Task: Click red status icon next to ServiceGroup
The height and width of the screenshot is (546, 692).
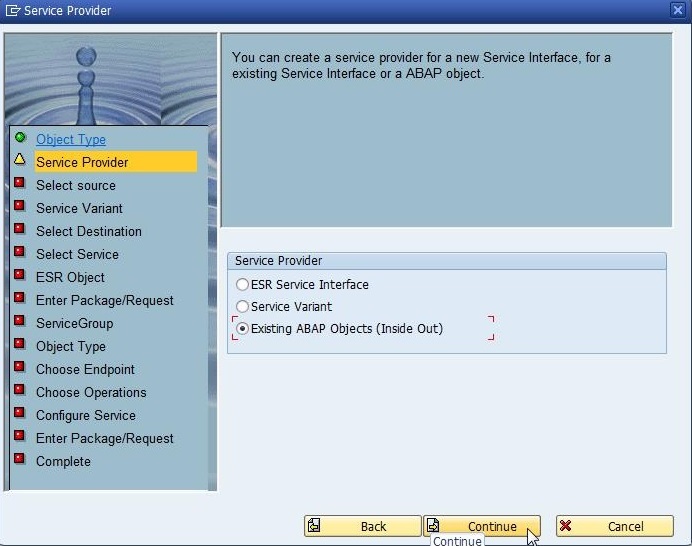Action: [x=20, y=322]
